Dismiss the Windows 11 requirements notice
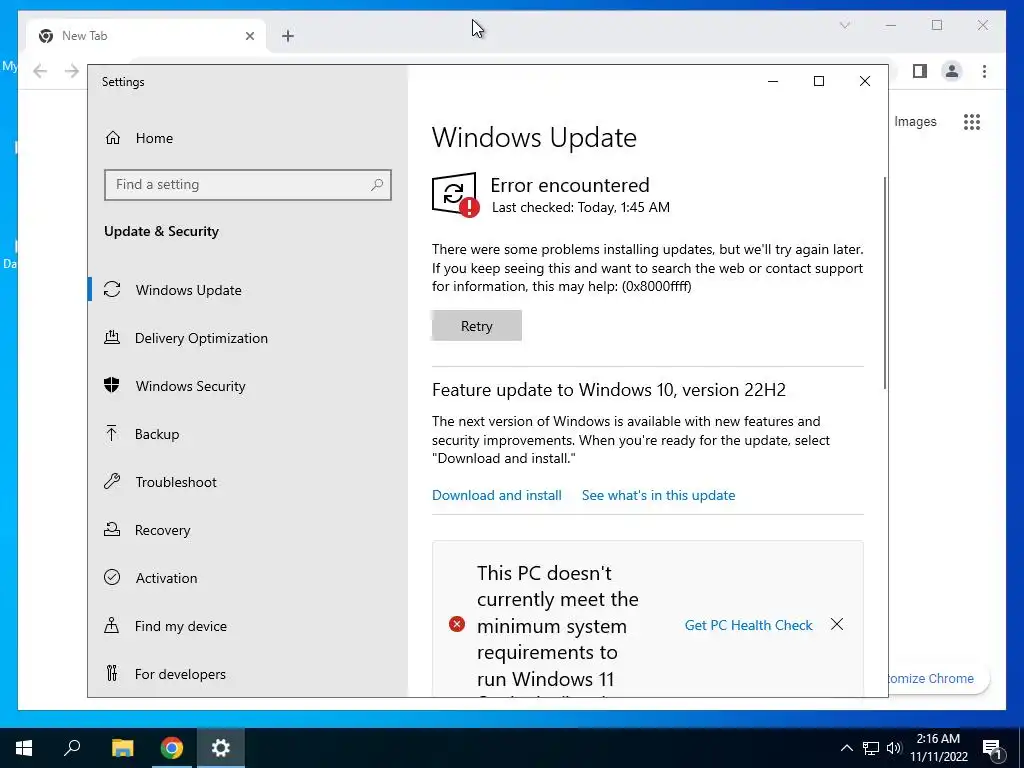1024x768 pixels. coord(837,624)
